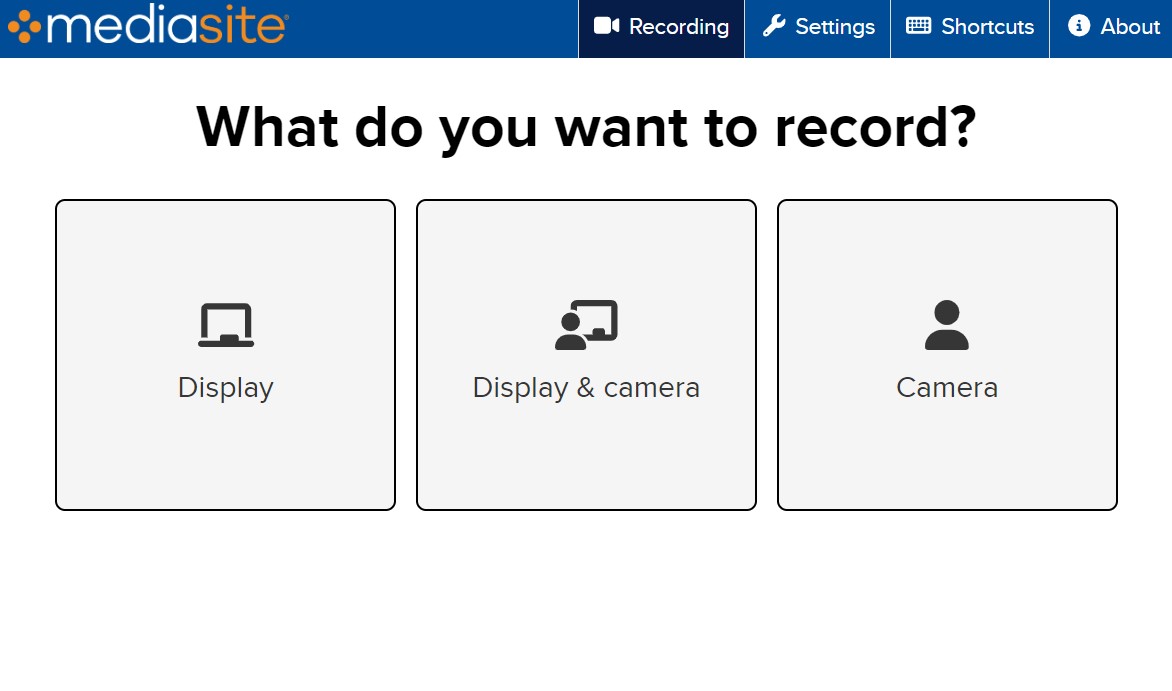Click the info icon beside About

click(x=1078, y=27)
